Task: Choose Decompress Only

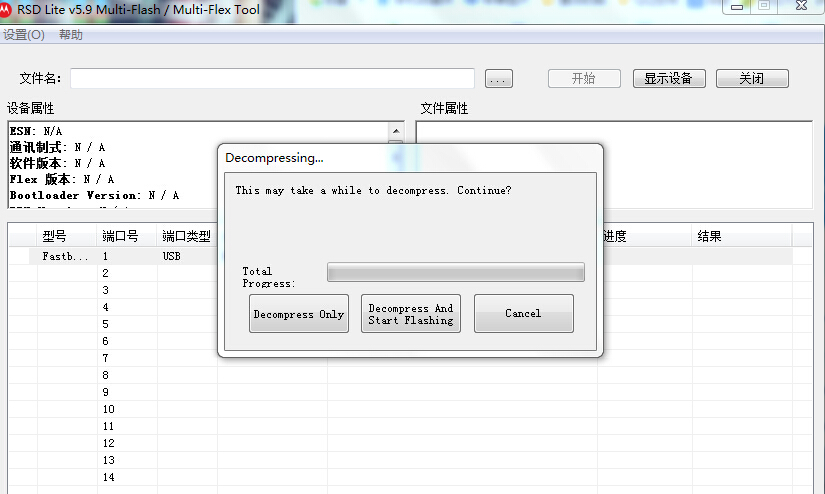Action: pos(298,314)
